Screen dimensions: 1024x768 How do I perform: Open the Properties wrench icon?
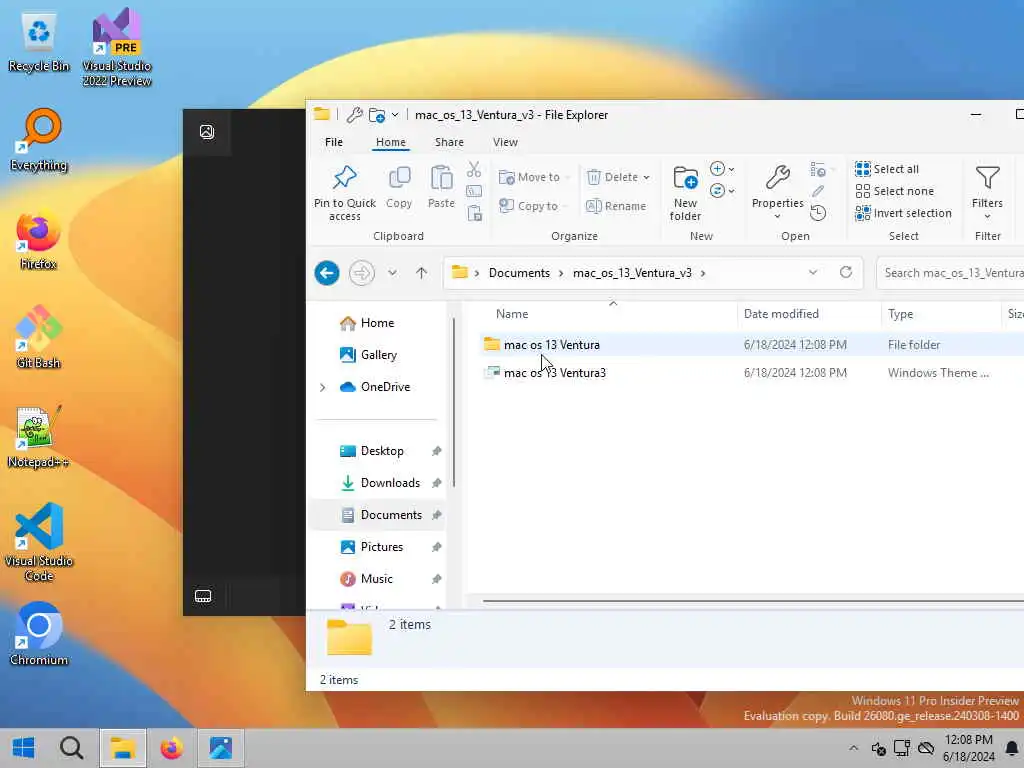tap(777, 176)
